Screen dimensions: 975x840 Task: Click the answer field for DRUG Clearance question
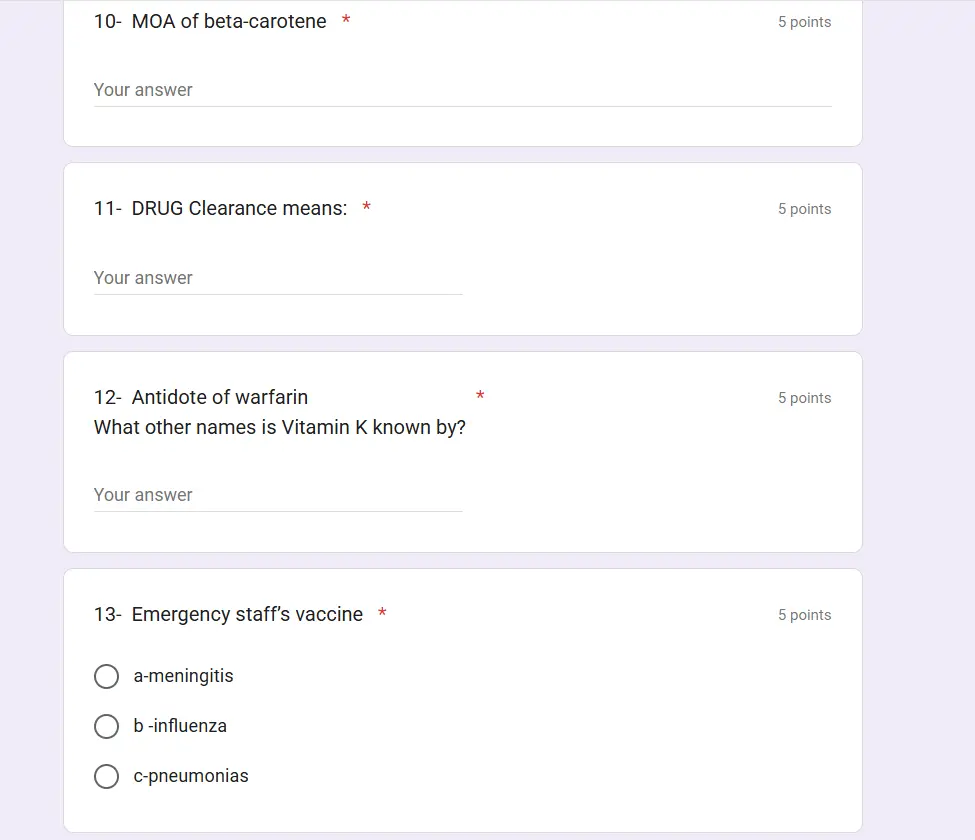click(250, 278)
